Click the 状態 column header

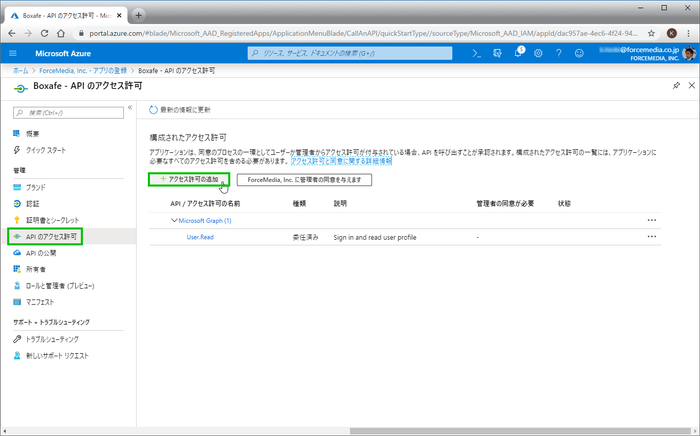(x=564, y=203)
